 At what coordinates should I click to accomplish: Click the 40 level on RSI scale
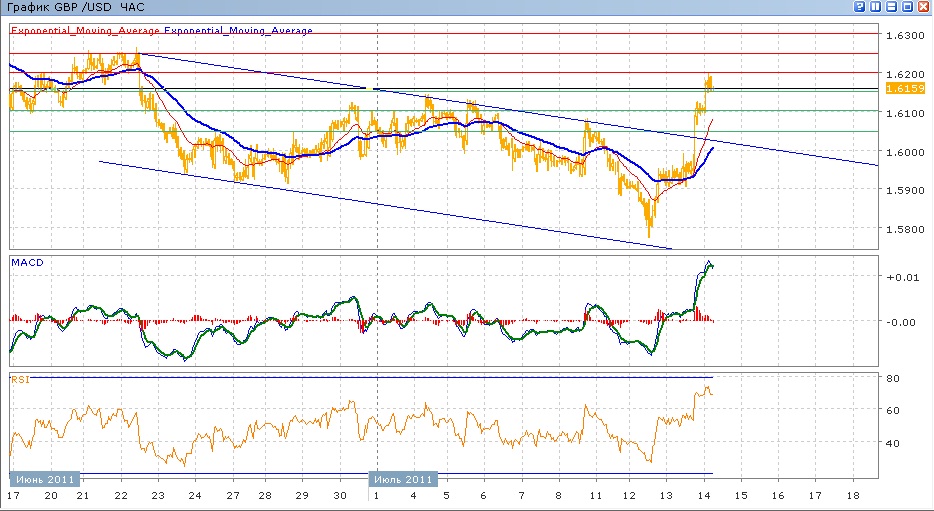894,443
